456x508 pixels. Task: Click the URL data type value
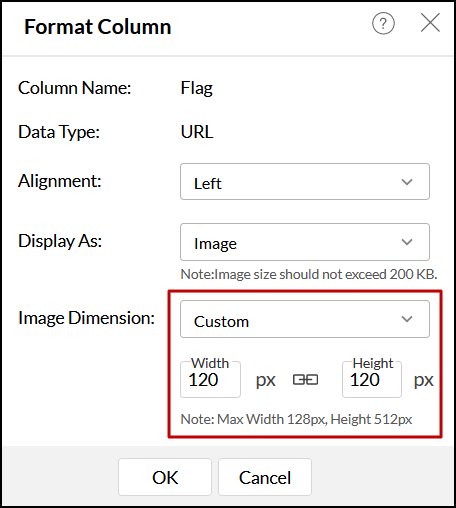pyautogui.click(x=197, y=132)
